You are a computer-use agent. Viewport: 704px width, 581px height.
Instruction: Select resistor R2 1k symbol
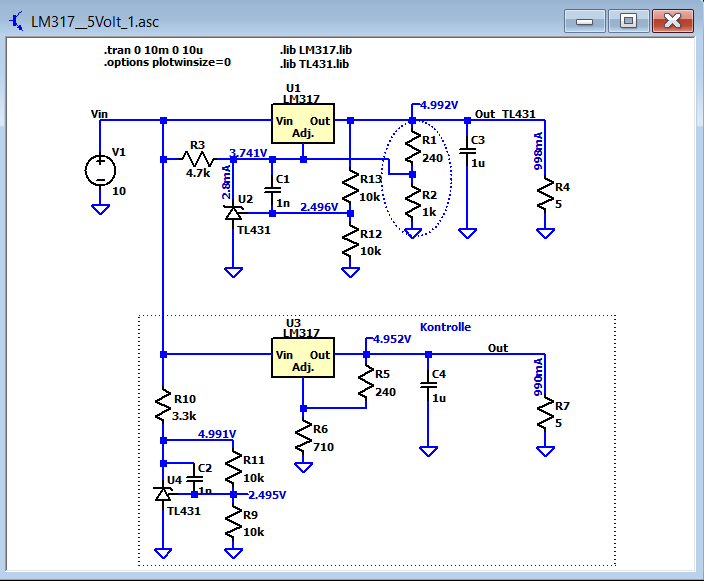(x=413, y=203)
